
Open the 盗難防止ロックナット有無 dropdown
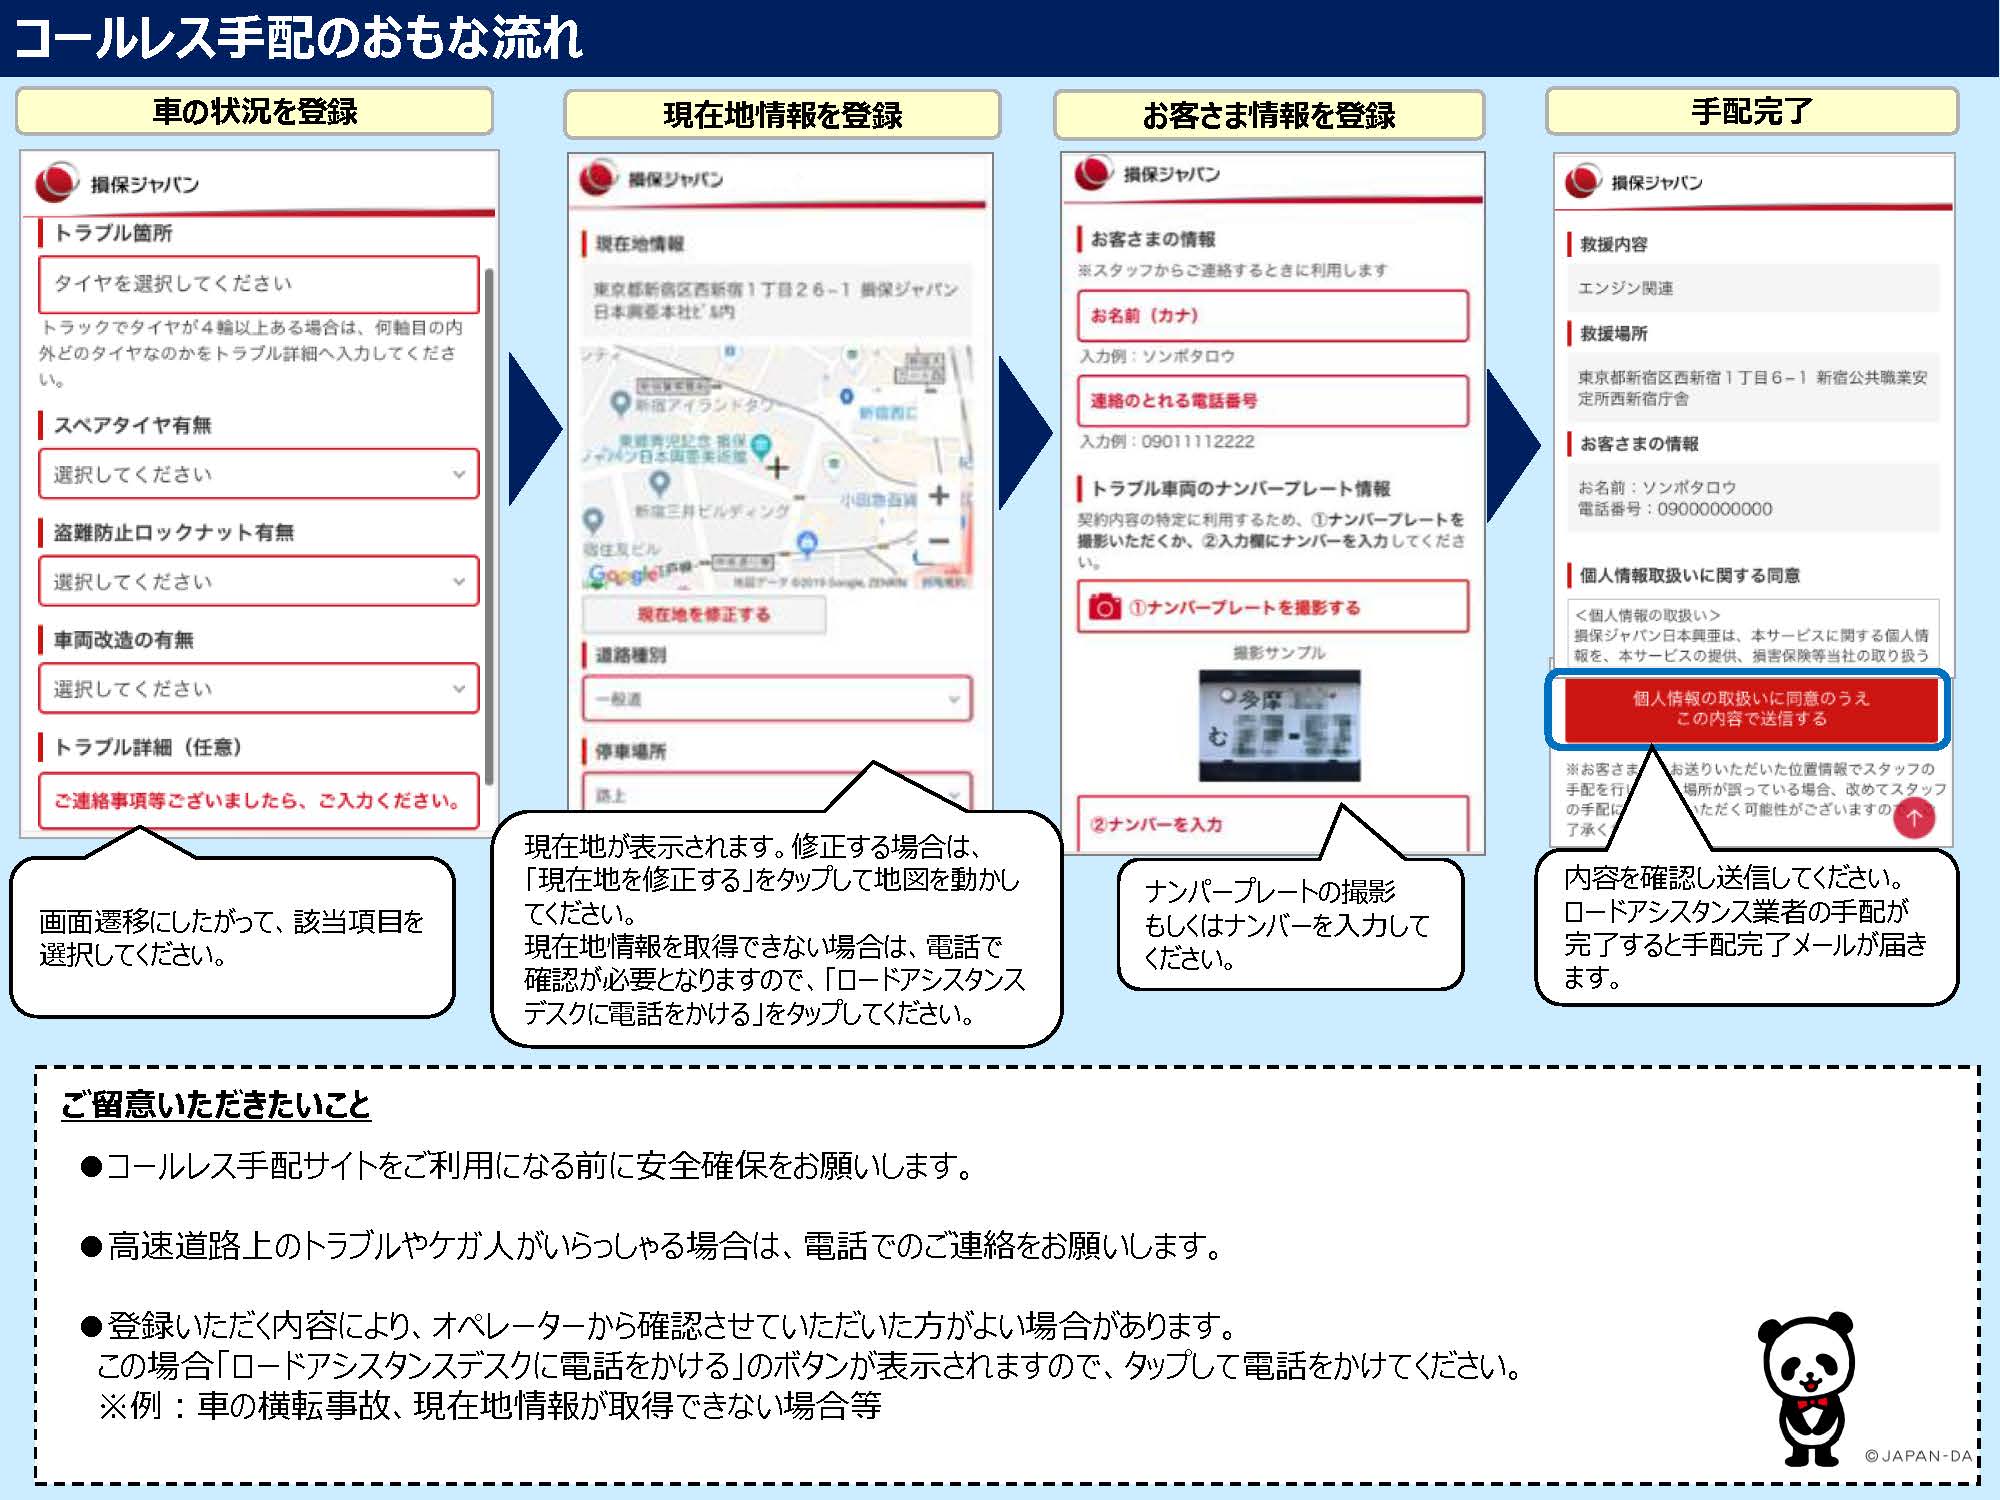[x=258, y=581]
